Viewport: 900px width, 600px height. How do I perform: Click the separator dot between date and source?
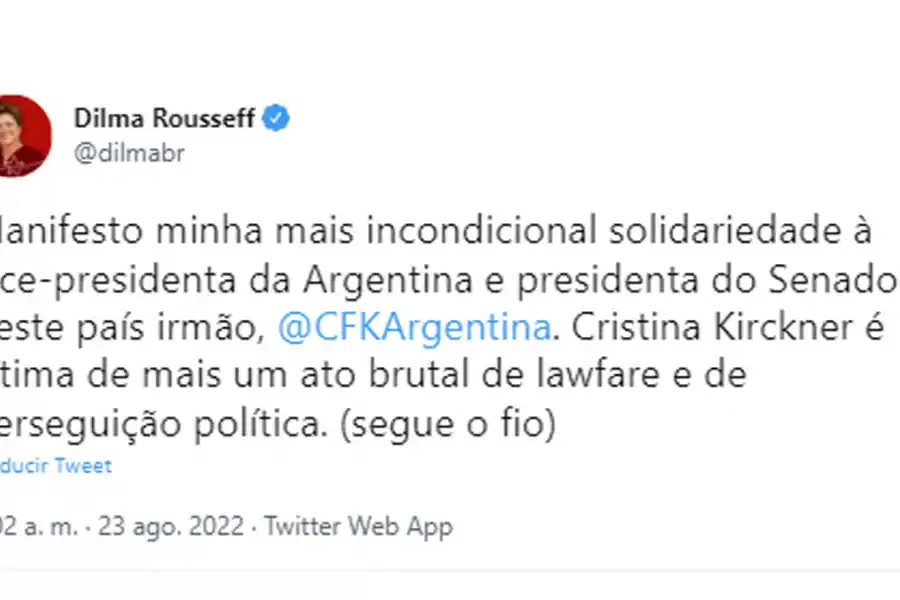(x=255, y=525)
